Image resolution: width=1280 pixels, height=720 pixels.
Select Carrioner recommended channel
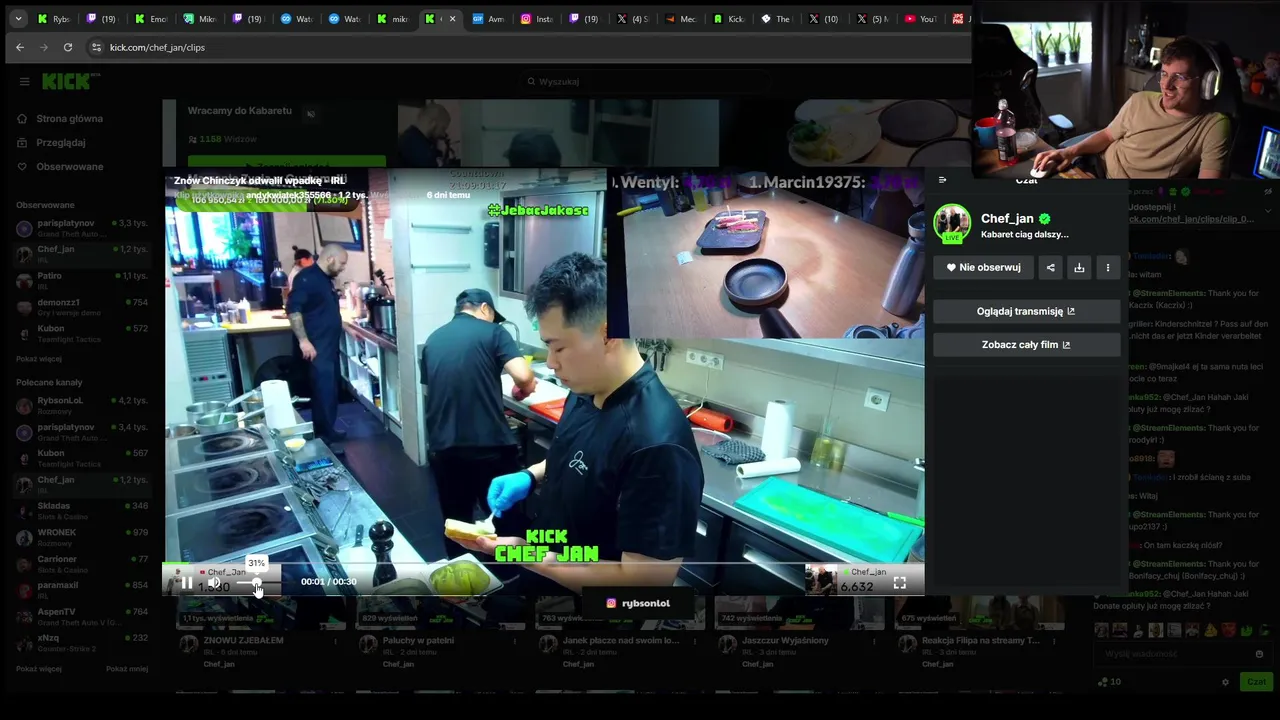point(80,563)
